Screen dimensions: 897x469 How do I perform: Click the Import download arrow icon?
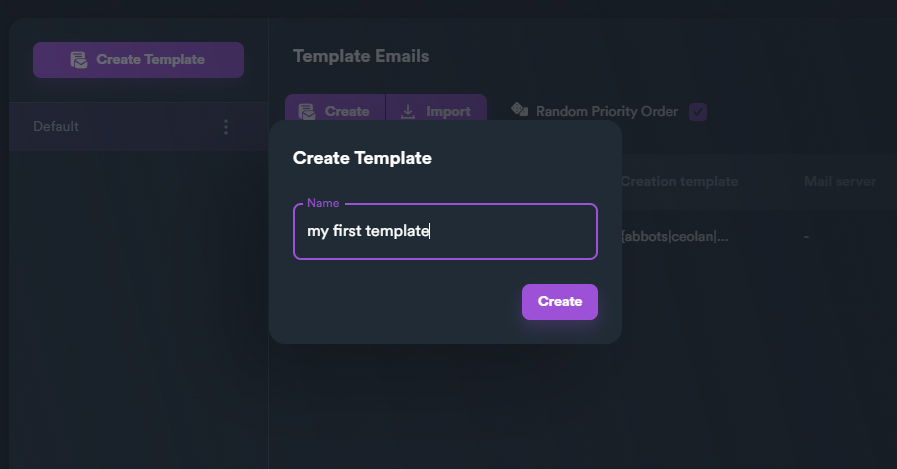tap(408, 112)
